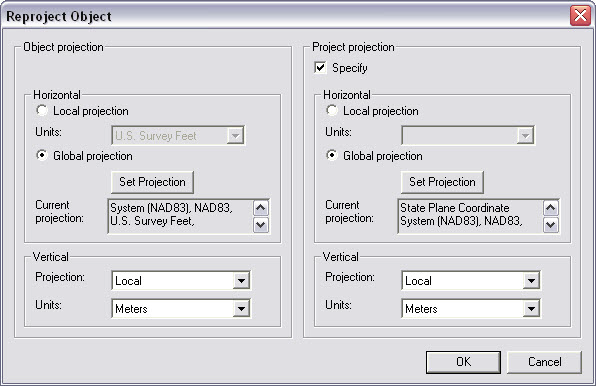Viewport: 596px width, 386px height.
Task: Expand project vertical Projection dropdown showing Local
Action: pyautogui.click(x=471, y=281)
